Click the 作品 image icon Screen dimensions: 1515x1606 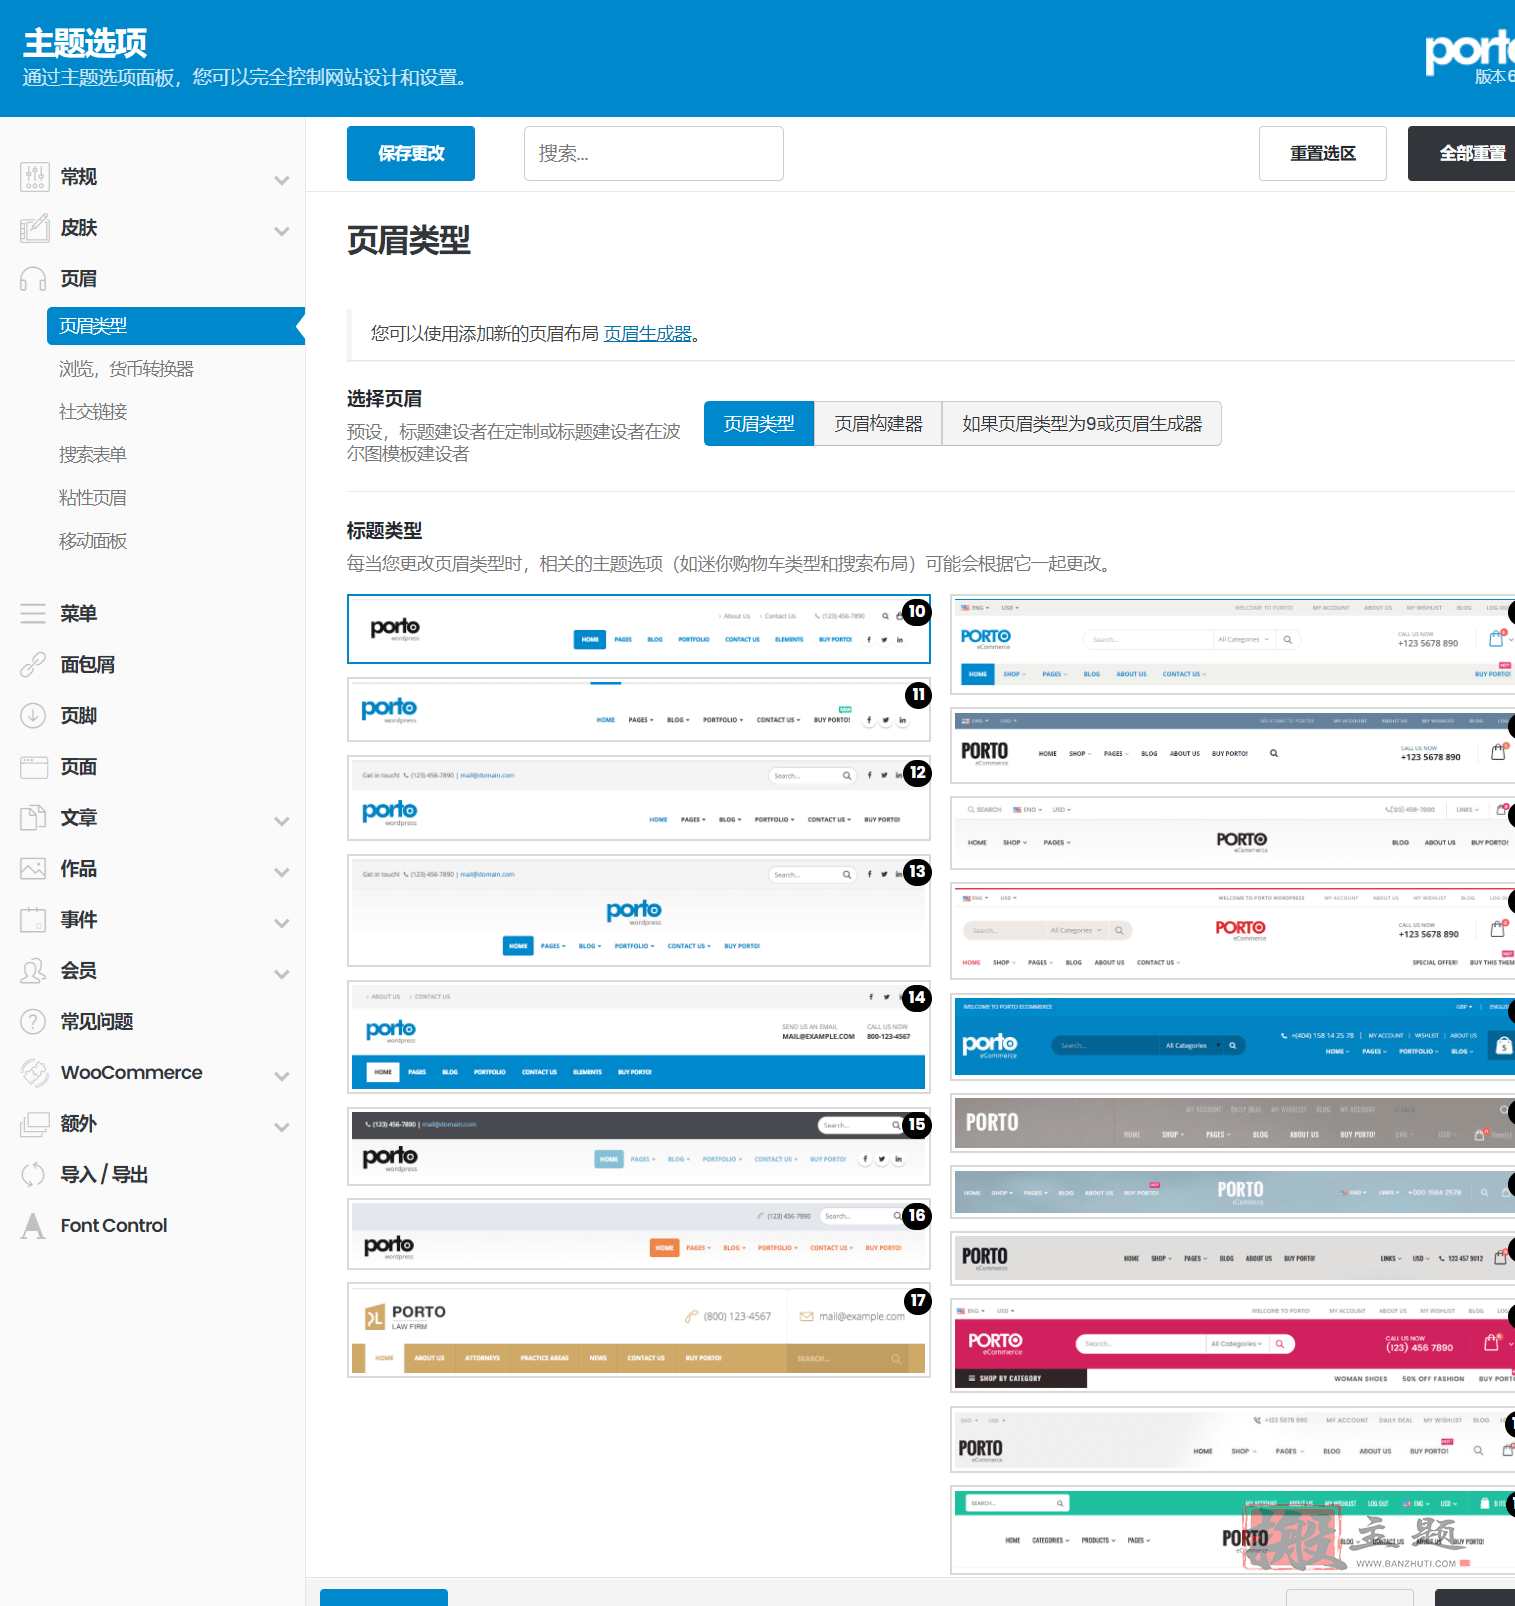[34, 868]
